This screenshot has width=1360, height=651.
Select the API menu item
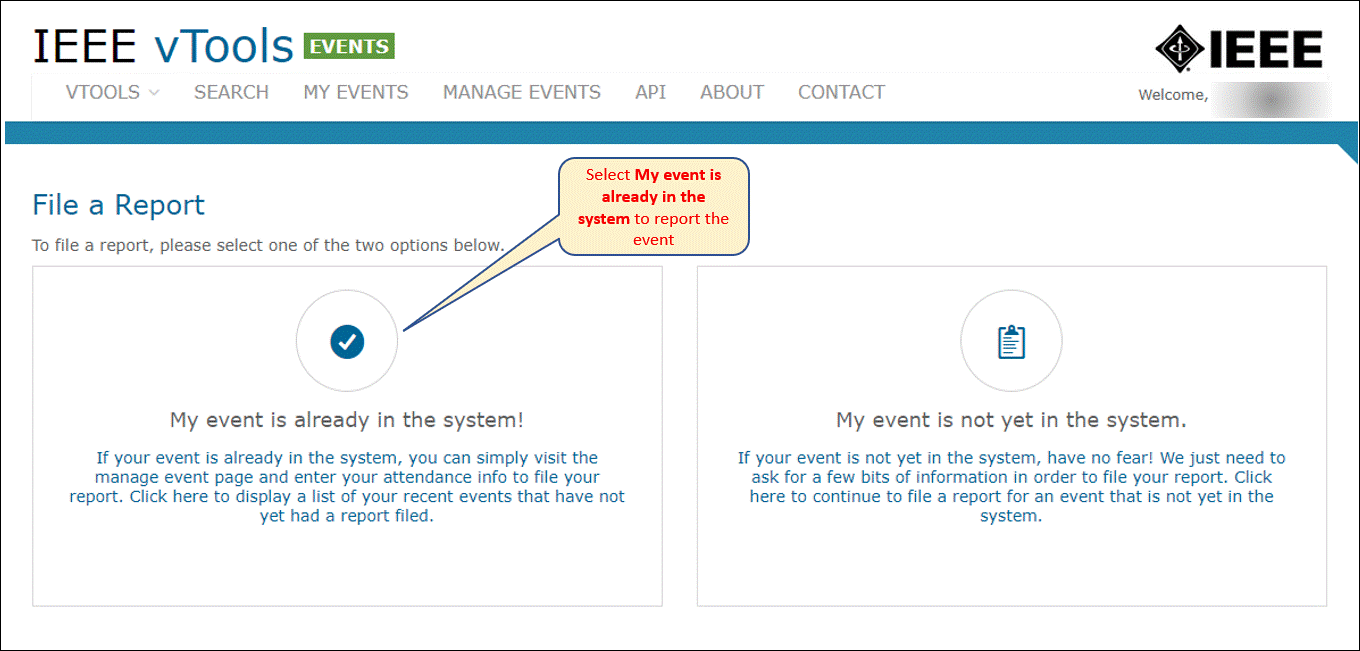[650, 92]
